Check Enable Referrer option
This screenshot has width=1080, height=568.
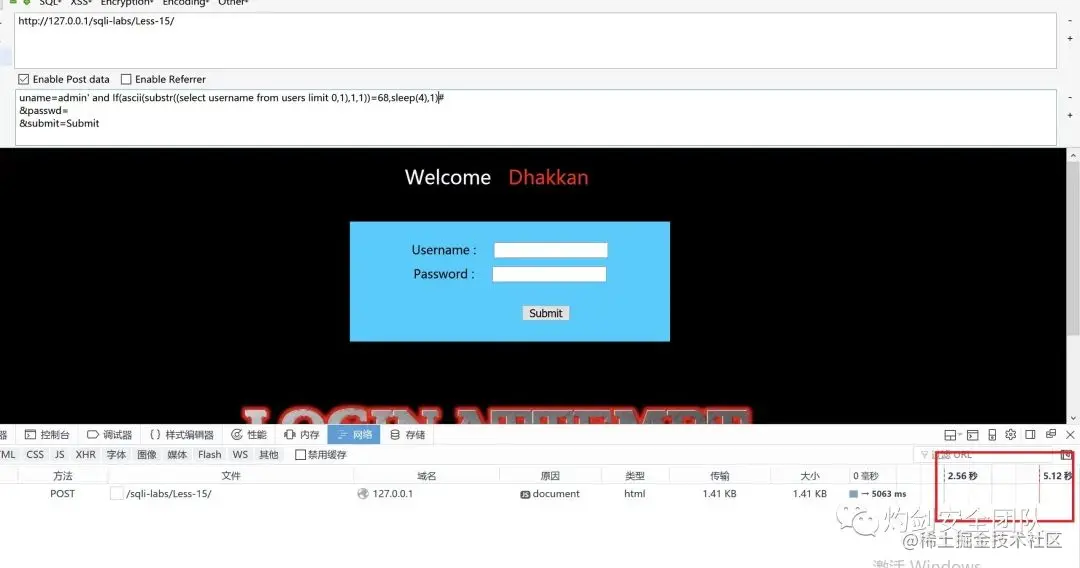(126, 79)
